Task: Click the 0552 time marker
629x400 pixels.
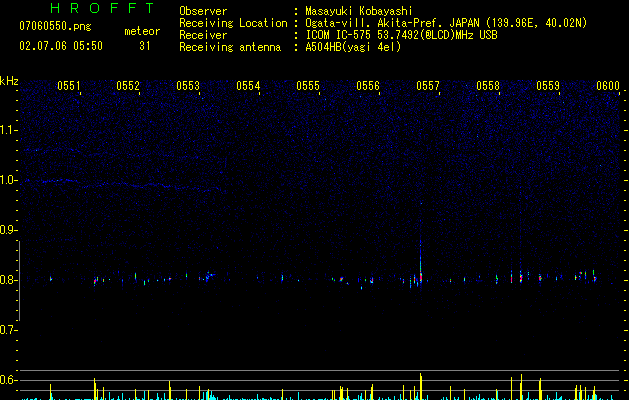Action: pos(128,86)
